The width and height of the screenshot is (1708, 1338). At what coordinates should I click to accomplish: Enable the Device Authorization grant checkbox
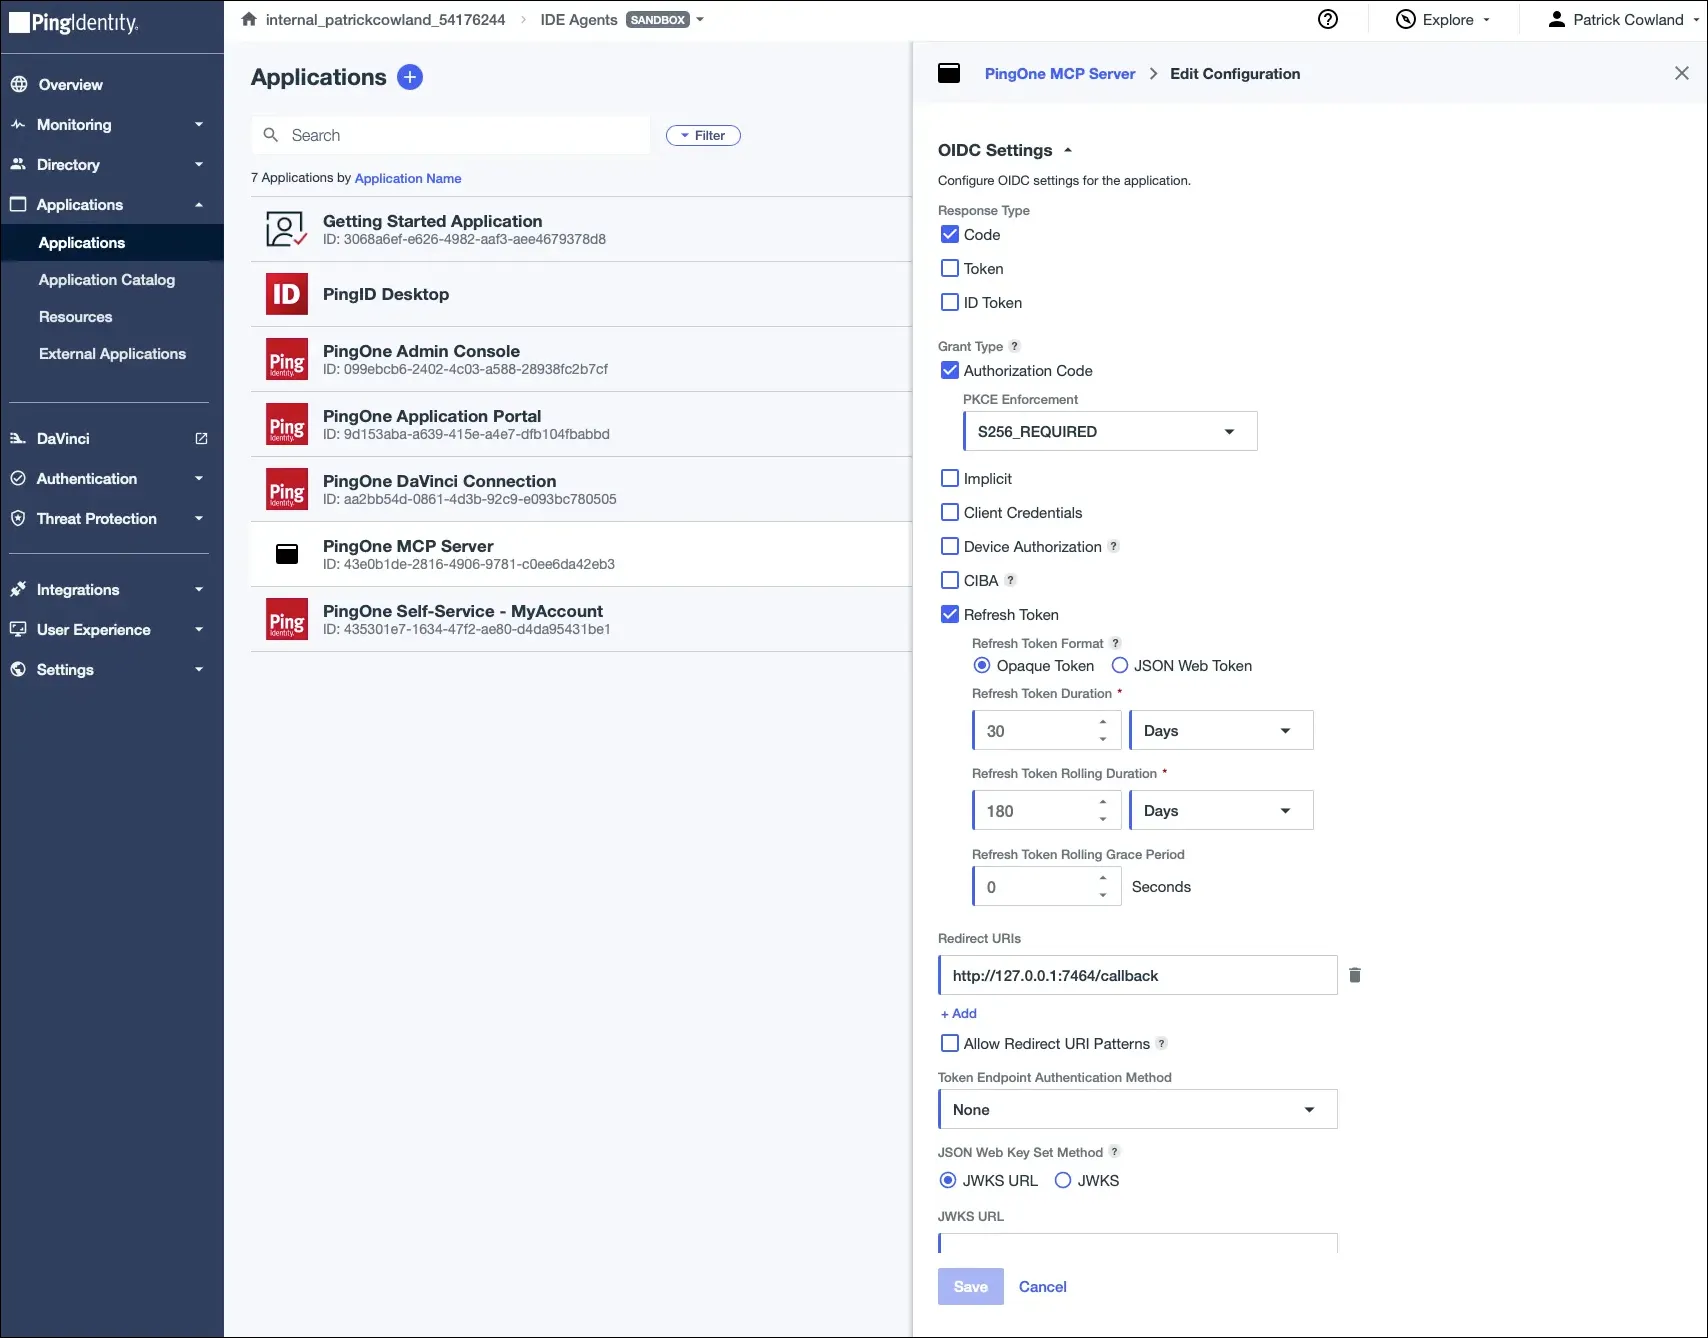point(949,546)
